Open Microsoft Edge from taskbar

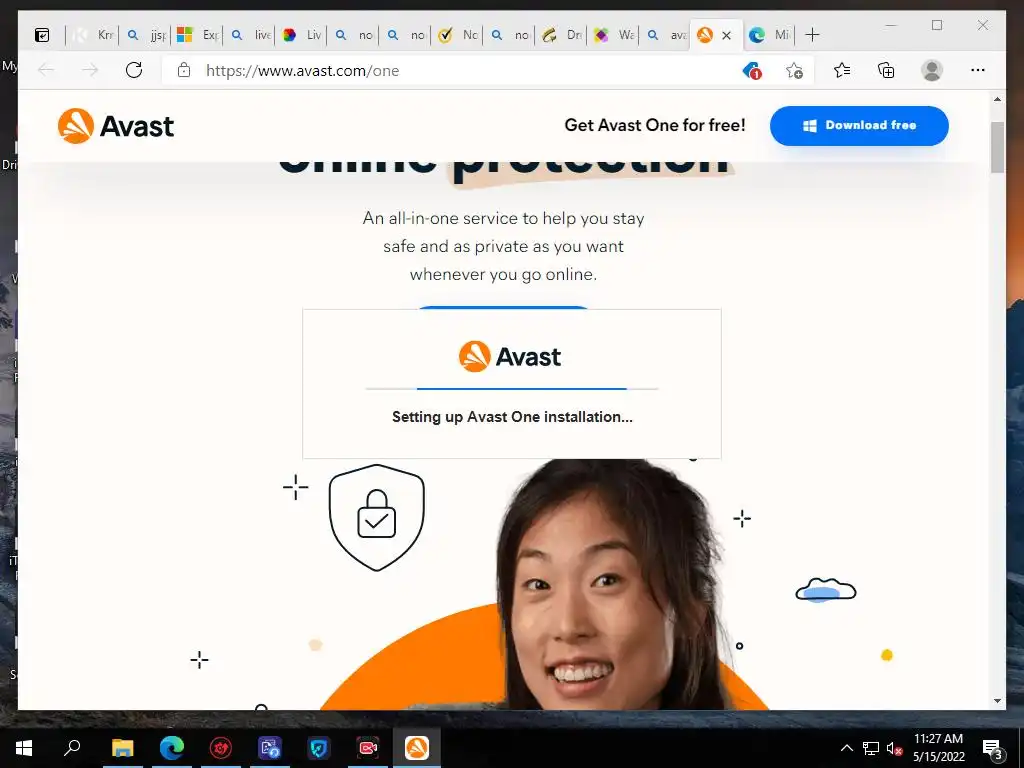[172, 748]
